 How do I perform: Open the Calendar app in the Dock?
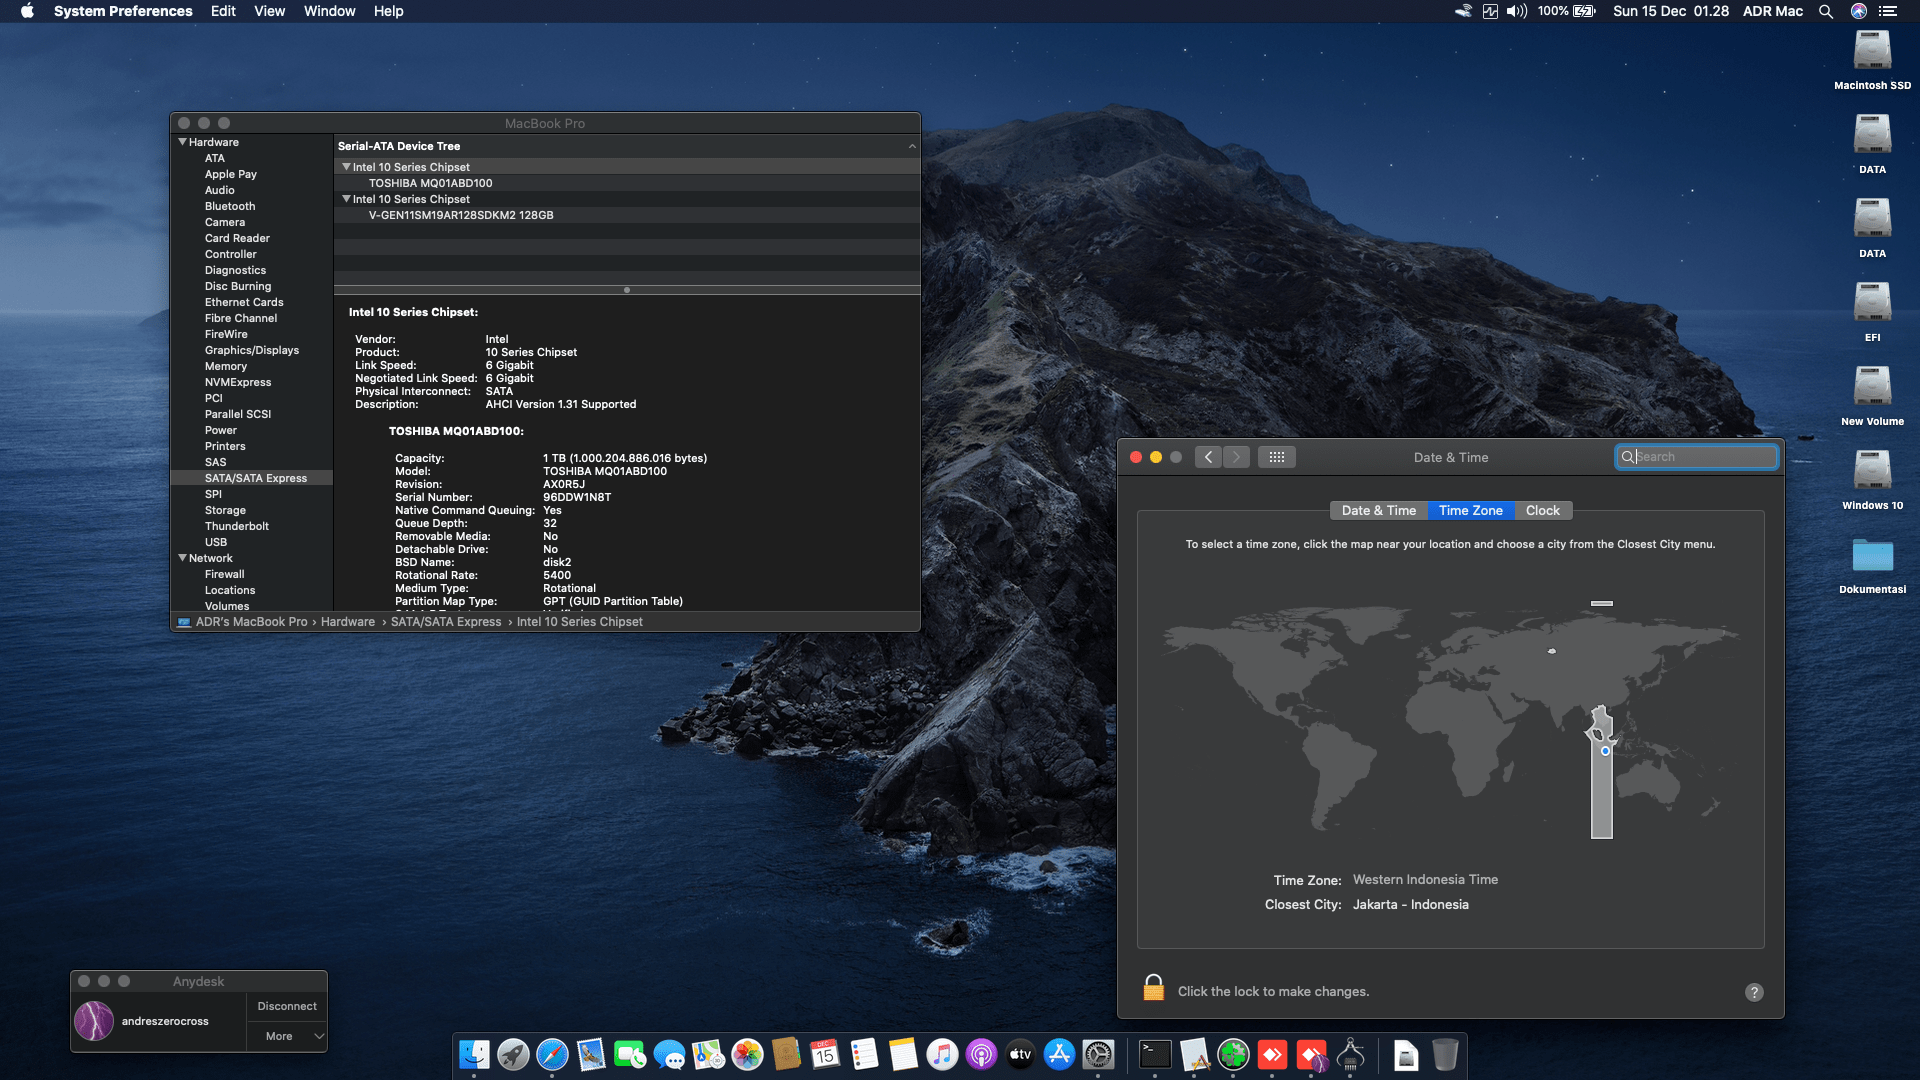[x=826, y=1055]
